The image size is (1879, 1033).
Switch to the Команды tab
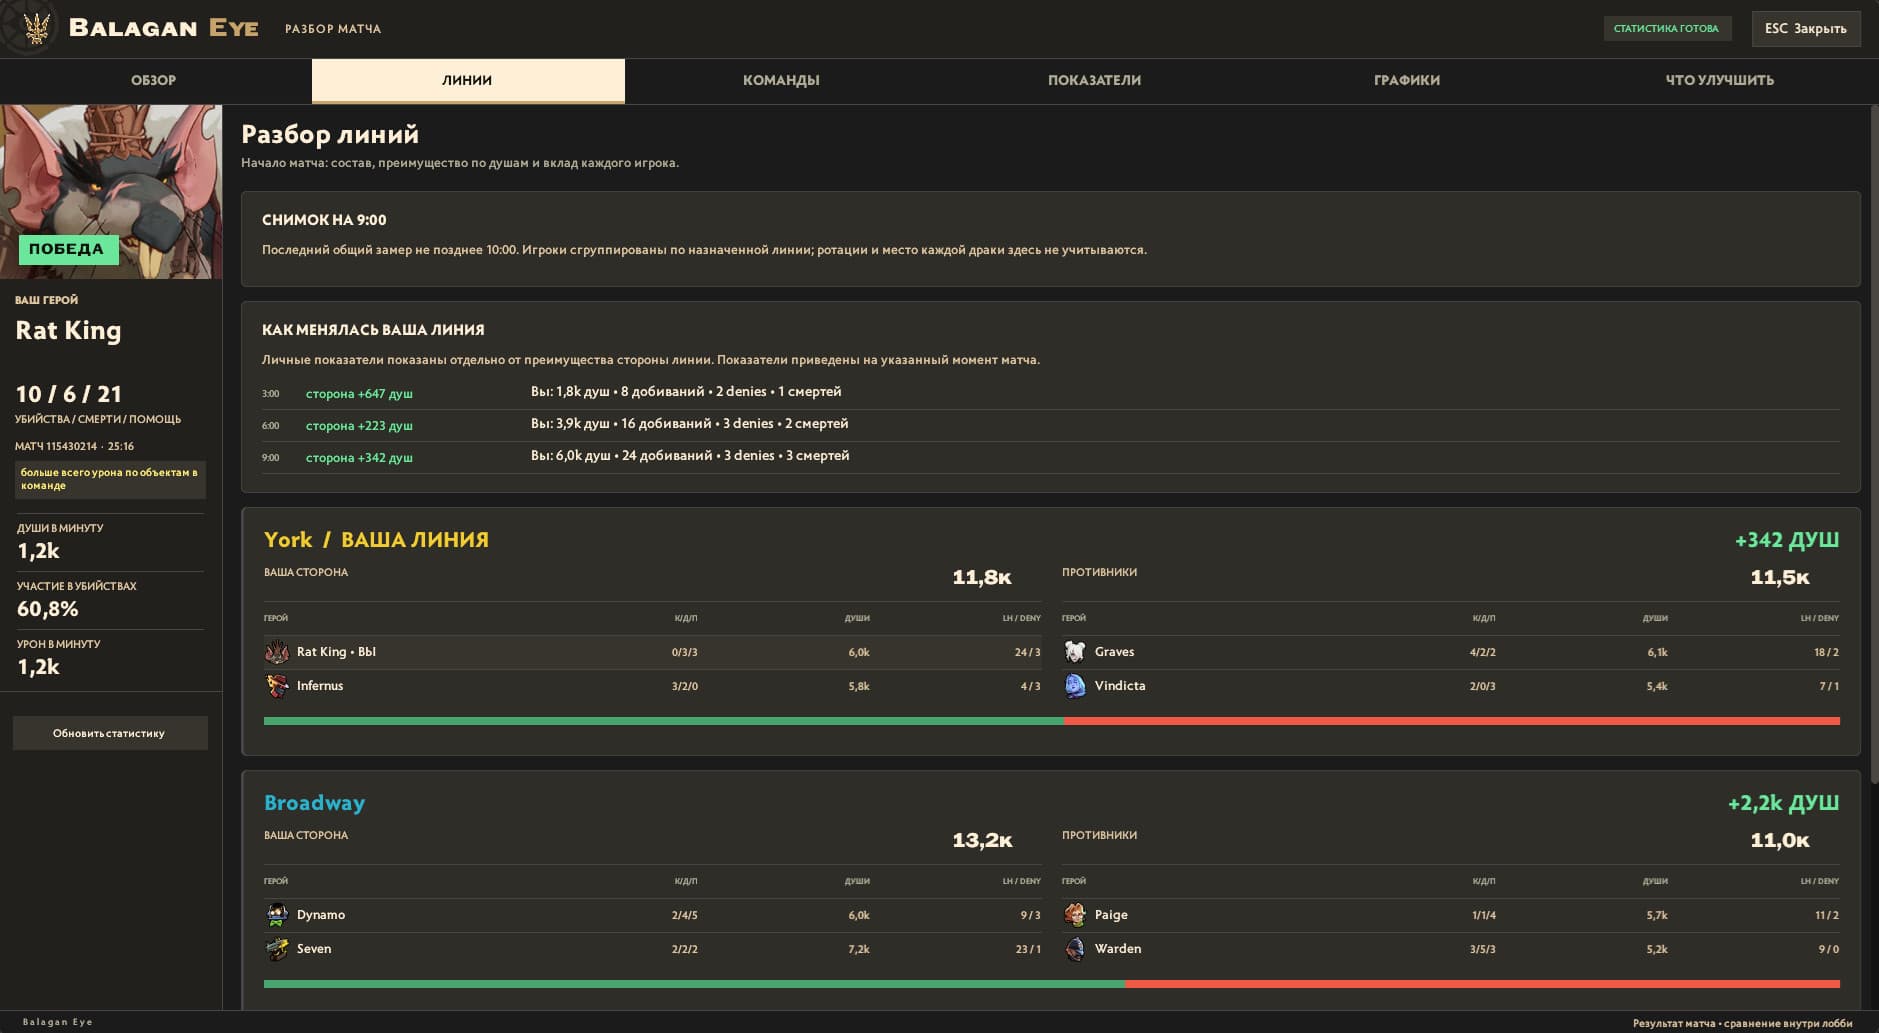[x=781, y=80]
